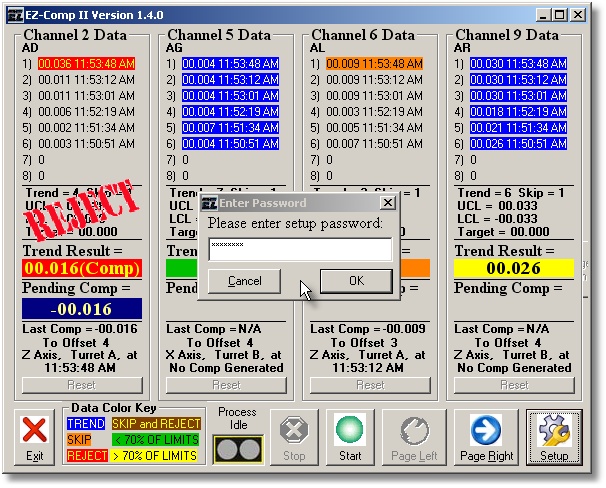Viewport: 606px width, 488px height.
Task: Click Channel 6 Last Comp = -00.009 text
Action: point(368,329)
